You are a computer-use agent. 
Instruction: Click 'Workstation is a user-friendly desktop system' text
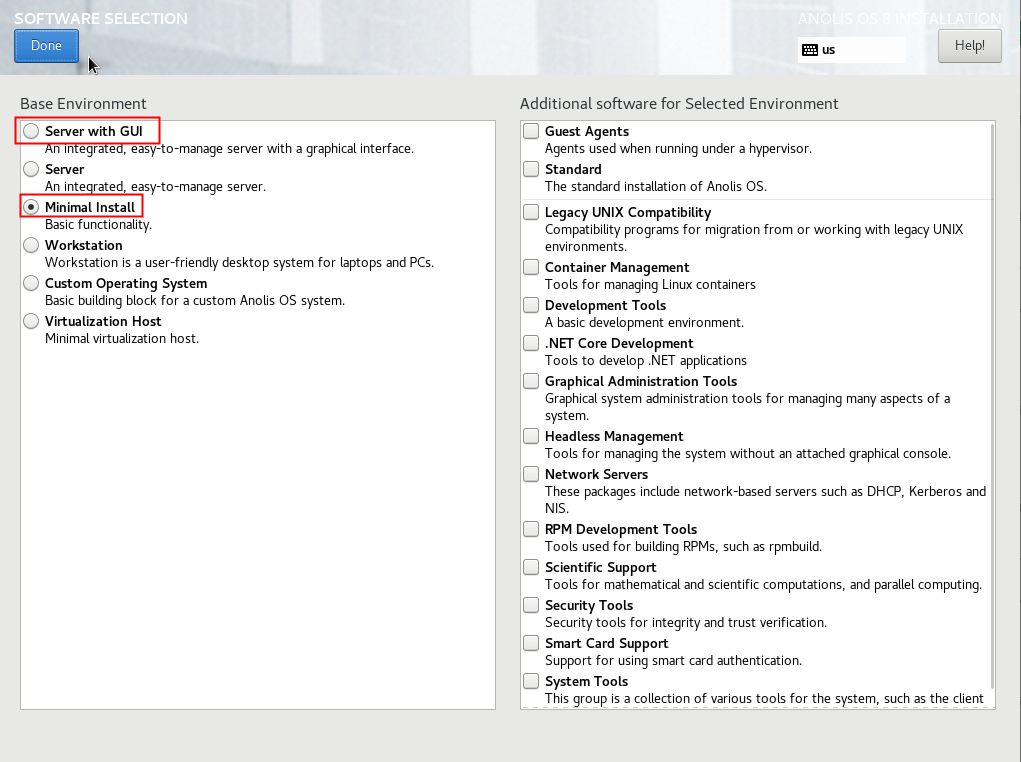click(x=180, y=262)
